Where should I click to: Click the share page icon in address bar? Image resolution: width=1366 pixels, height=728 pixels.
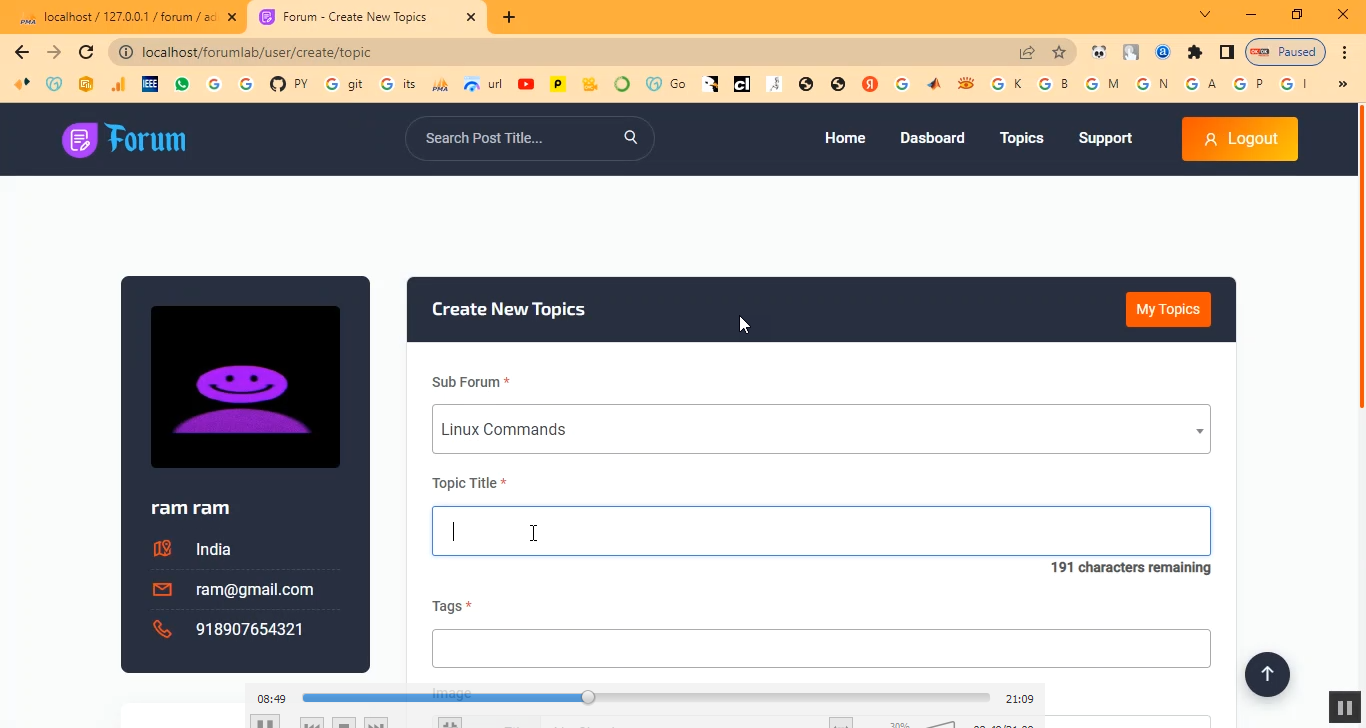coord(1027,52)
